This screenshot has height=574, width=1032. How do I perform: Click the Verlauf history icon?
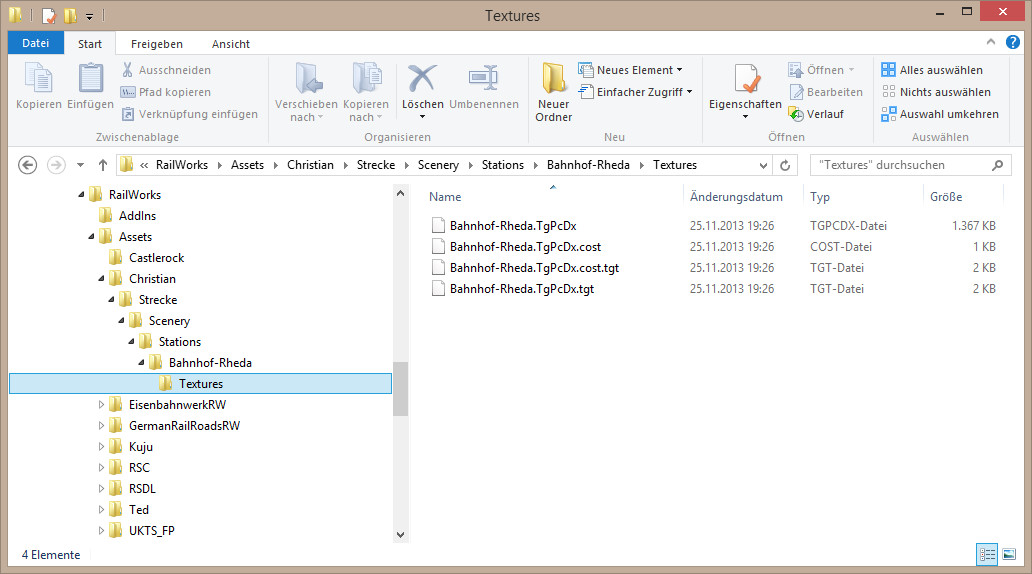(x=796, y=114)
